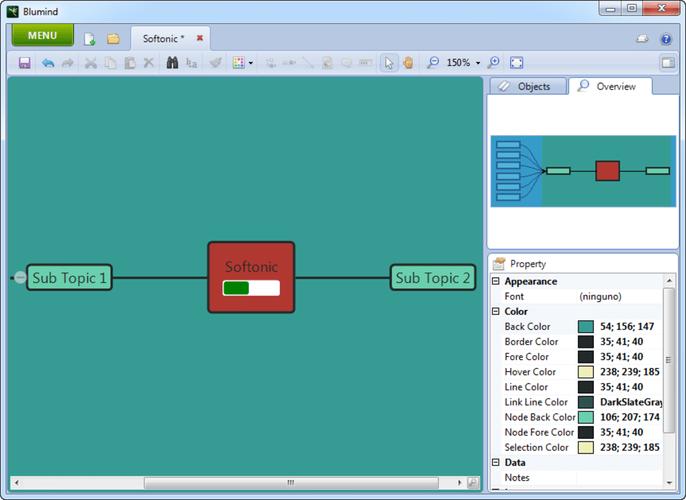Create new document with page icon

[89, 39]
